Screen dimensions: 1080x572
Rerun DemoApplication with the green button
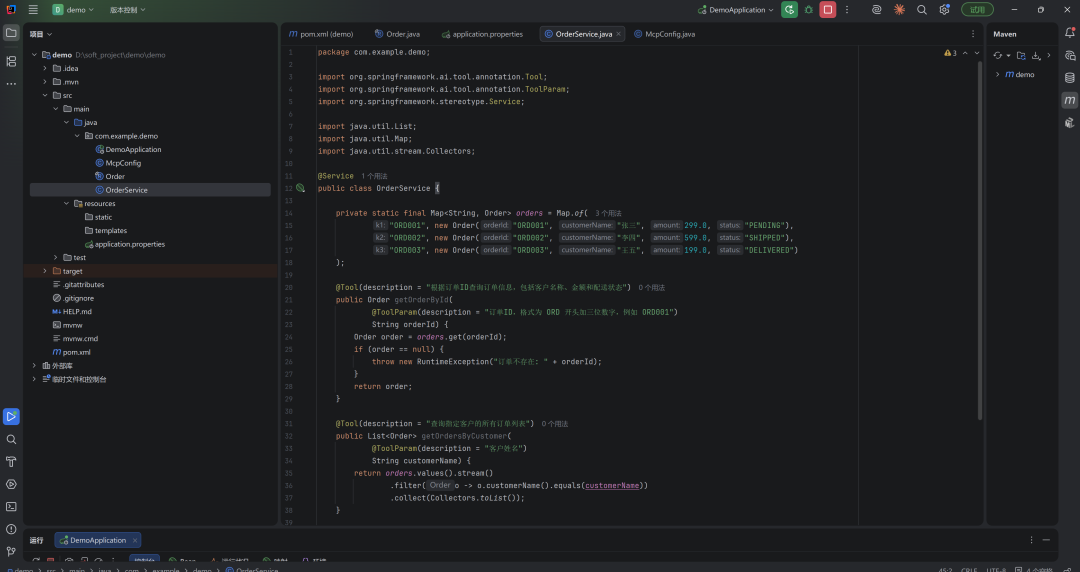(789, 10)
